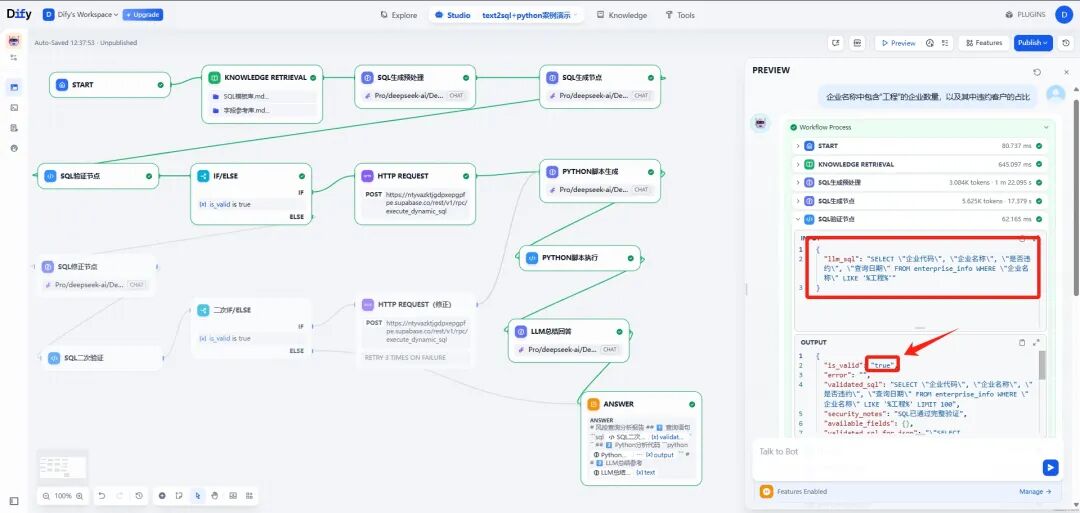Select the START node on canvas
The height and width of the screenshot is (513, 1080).
(110, 85)
